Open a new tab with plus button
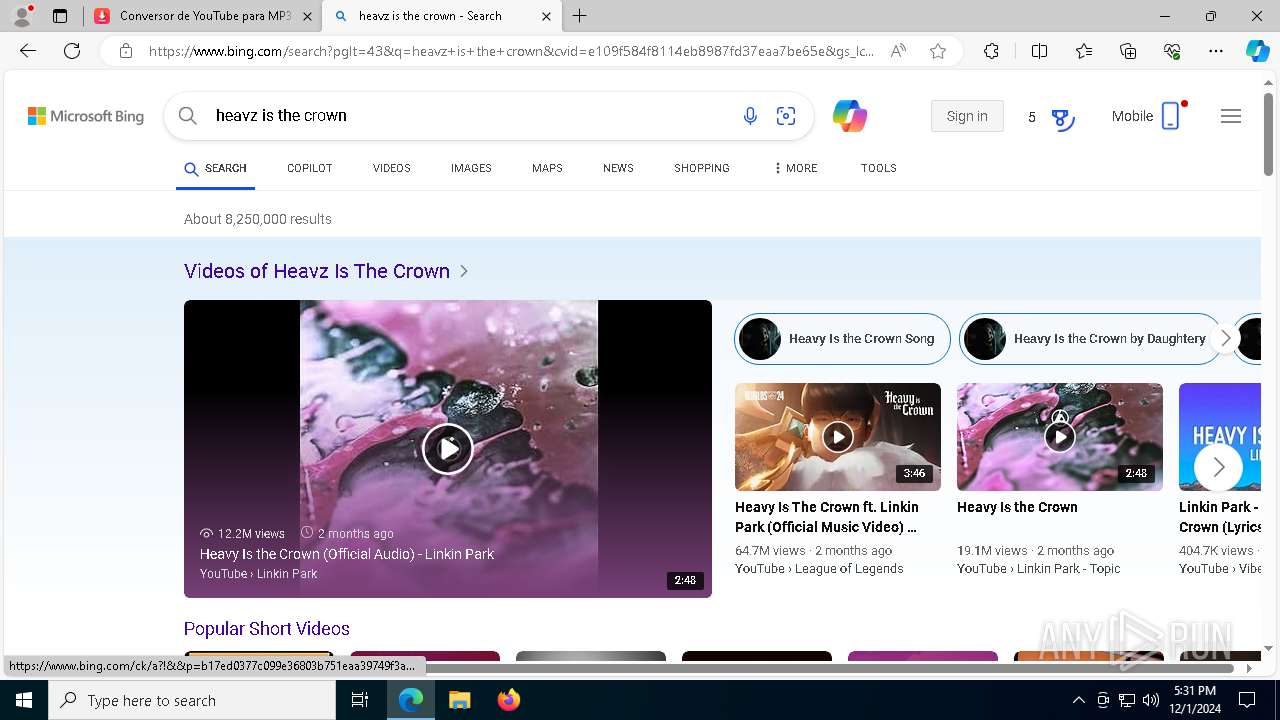This screenshot has width=1280, height=720. [x=580, y=16]
